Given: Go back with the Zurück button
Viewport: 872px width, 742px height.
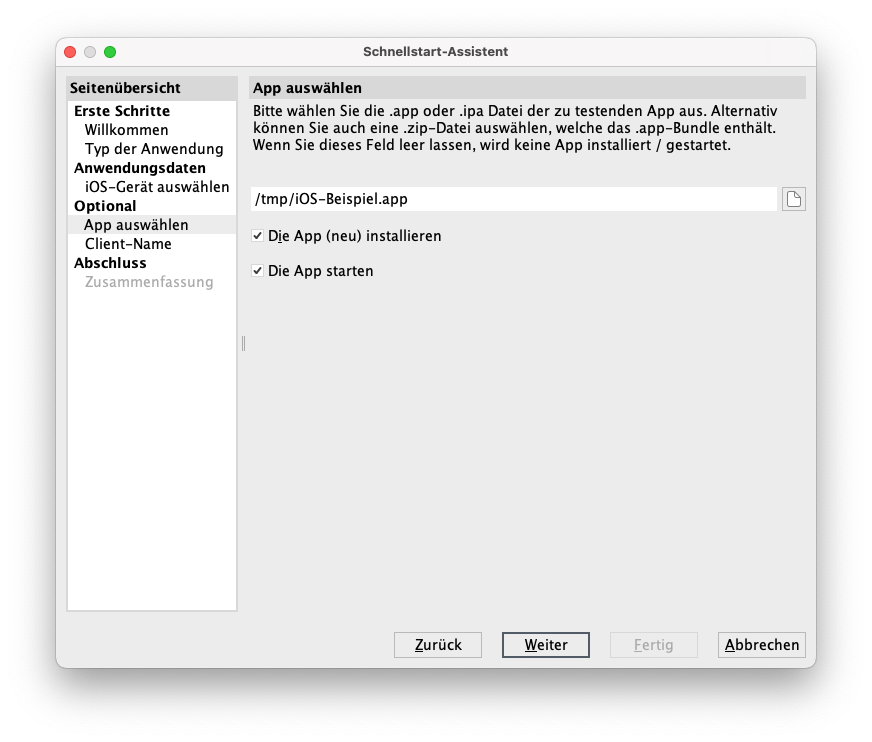Looking at the screenshot, I should coord(438,645).
